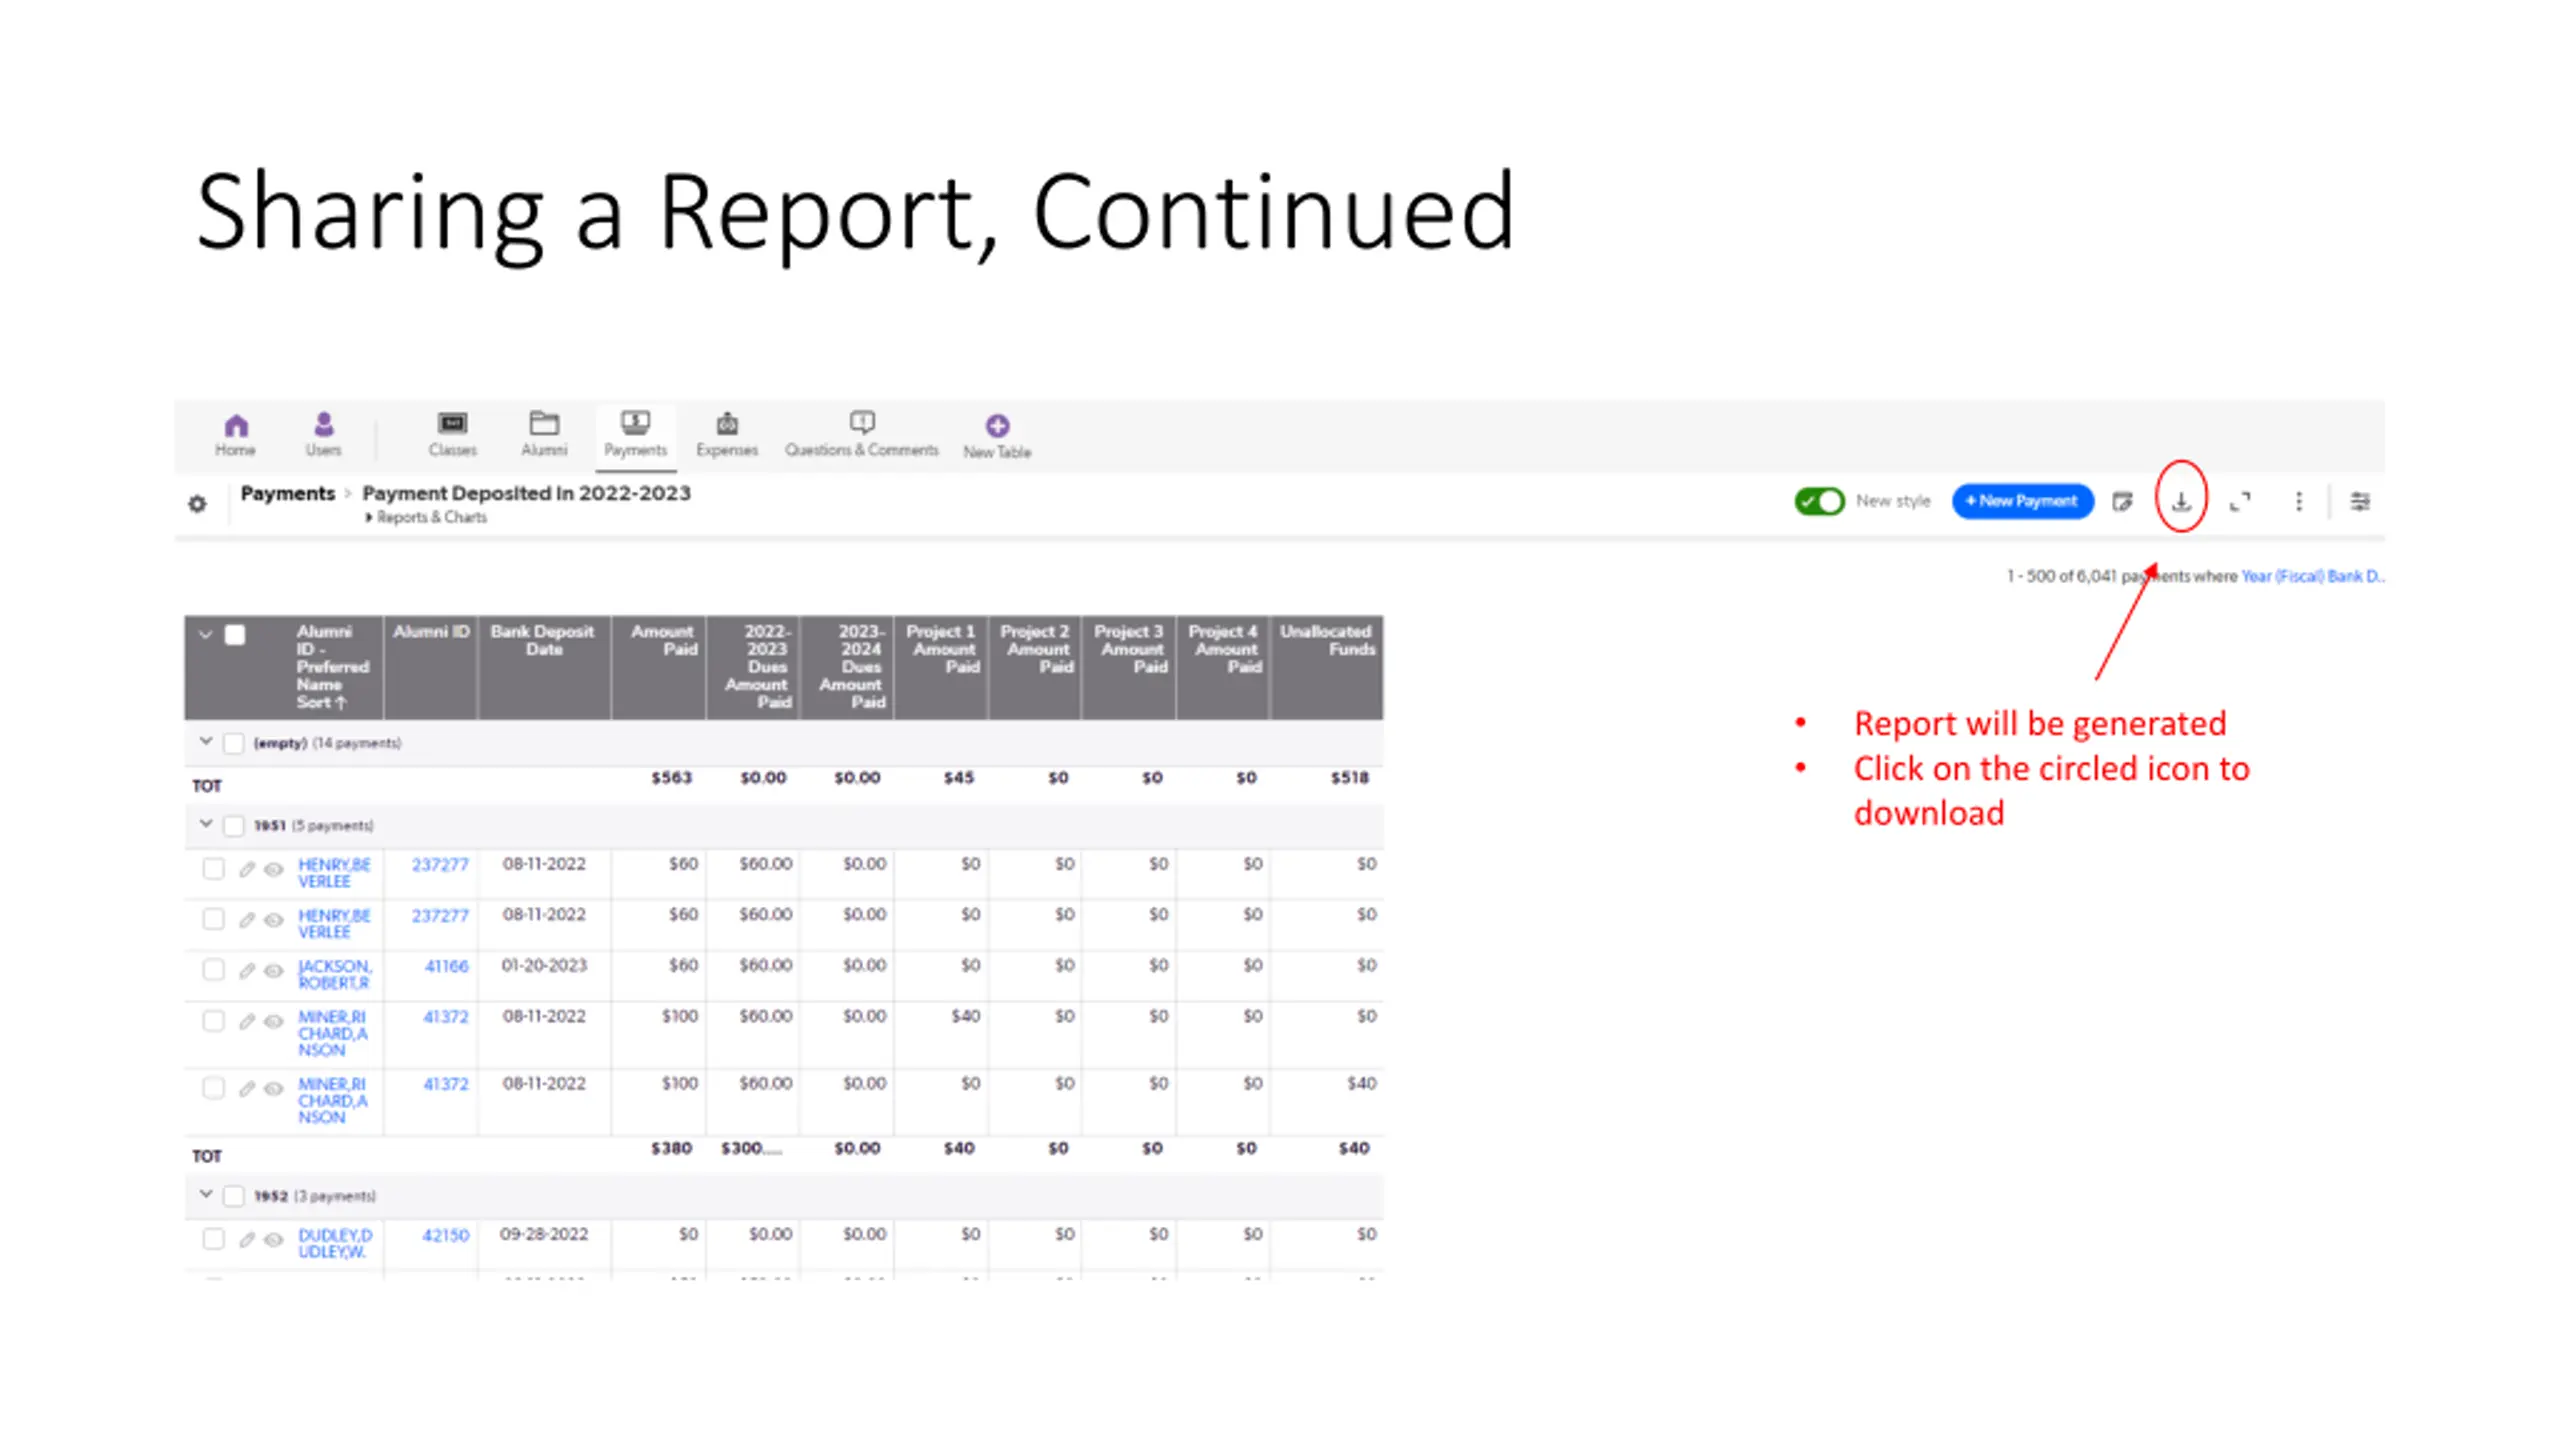2560x1440 pixels.
Task: Open Questions & Comments table
Action: tap(862, 435)
